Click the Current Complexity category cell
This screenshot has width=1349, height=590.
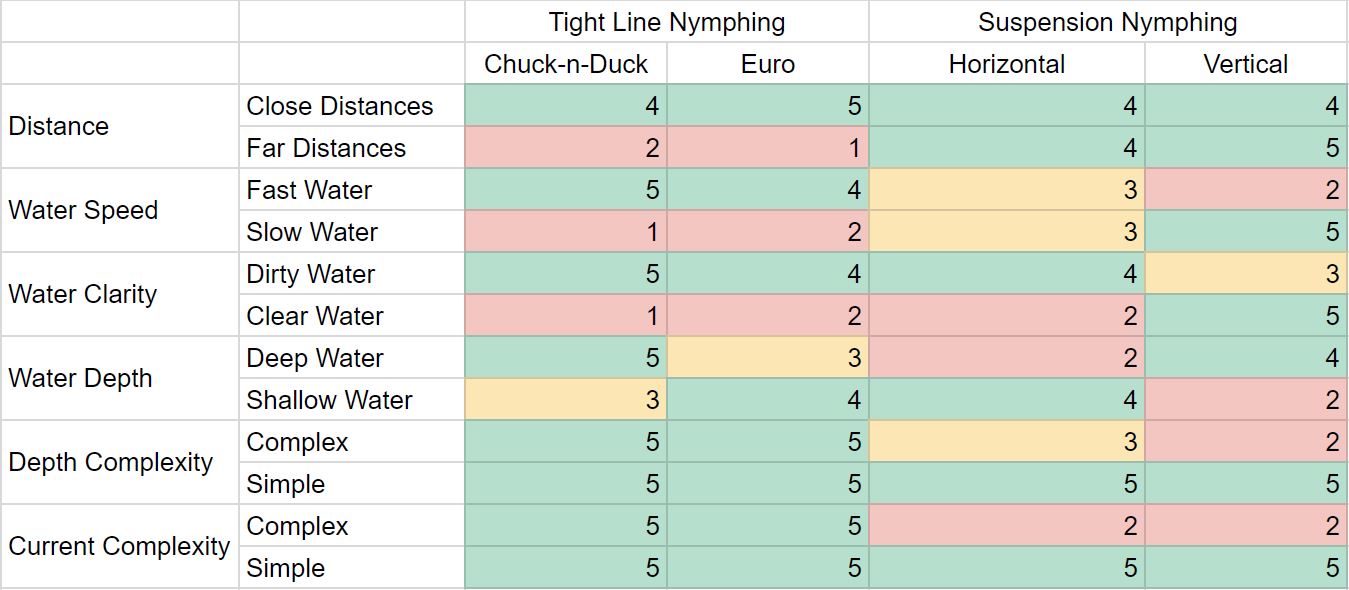120,547
